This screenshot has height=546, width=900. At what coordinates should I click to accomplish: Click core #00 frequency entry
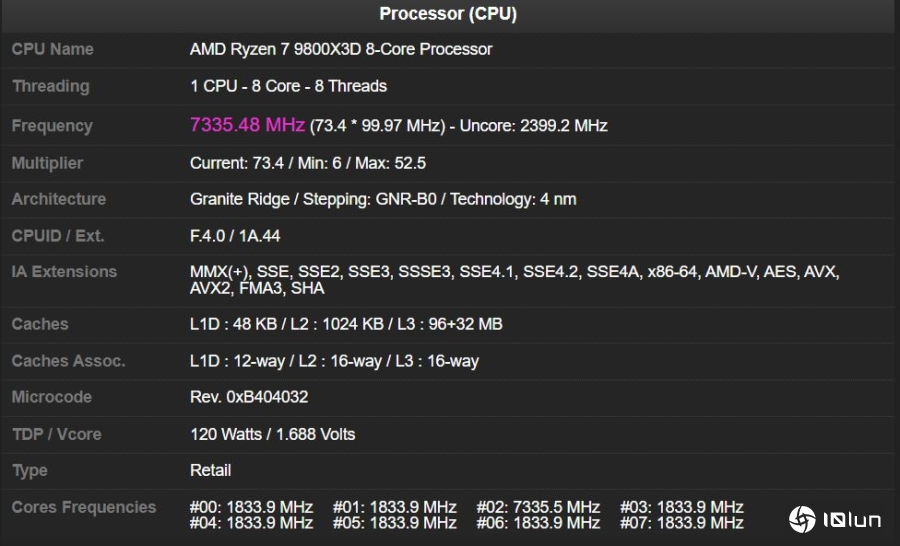(x=251, y=507)
